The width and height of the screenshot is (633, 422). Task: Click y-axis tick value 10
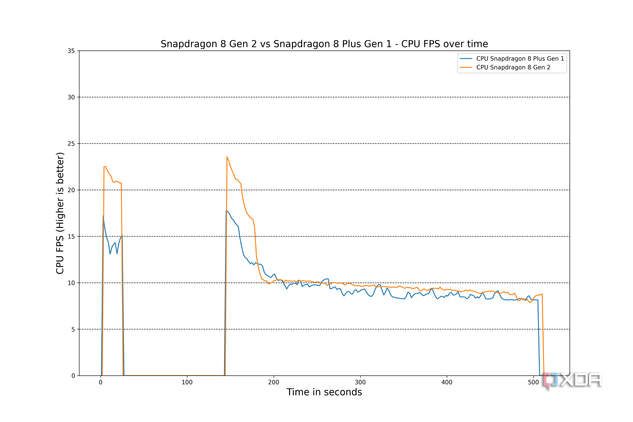pyautogui.click(x=71, y=283)
